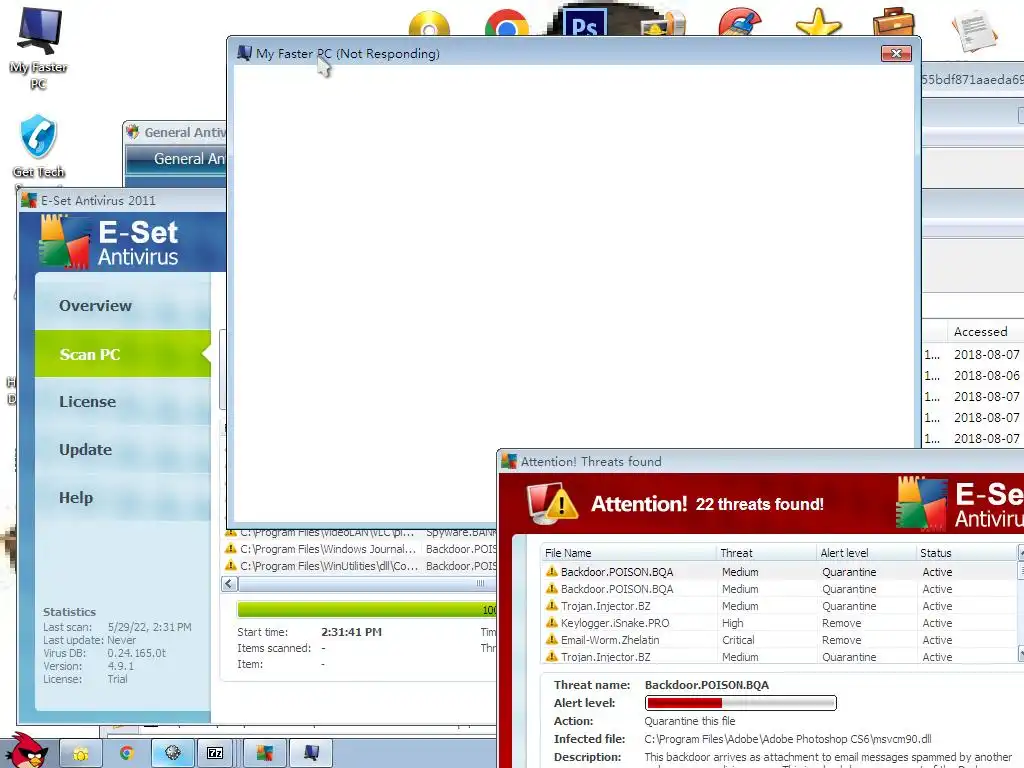The width and height of the screenshot is (1024, 768).
Task: Select the C:\Program Files\WinUtilities scan entry
Action: (x=360, y=566)
